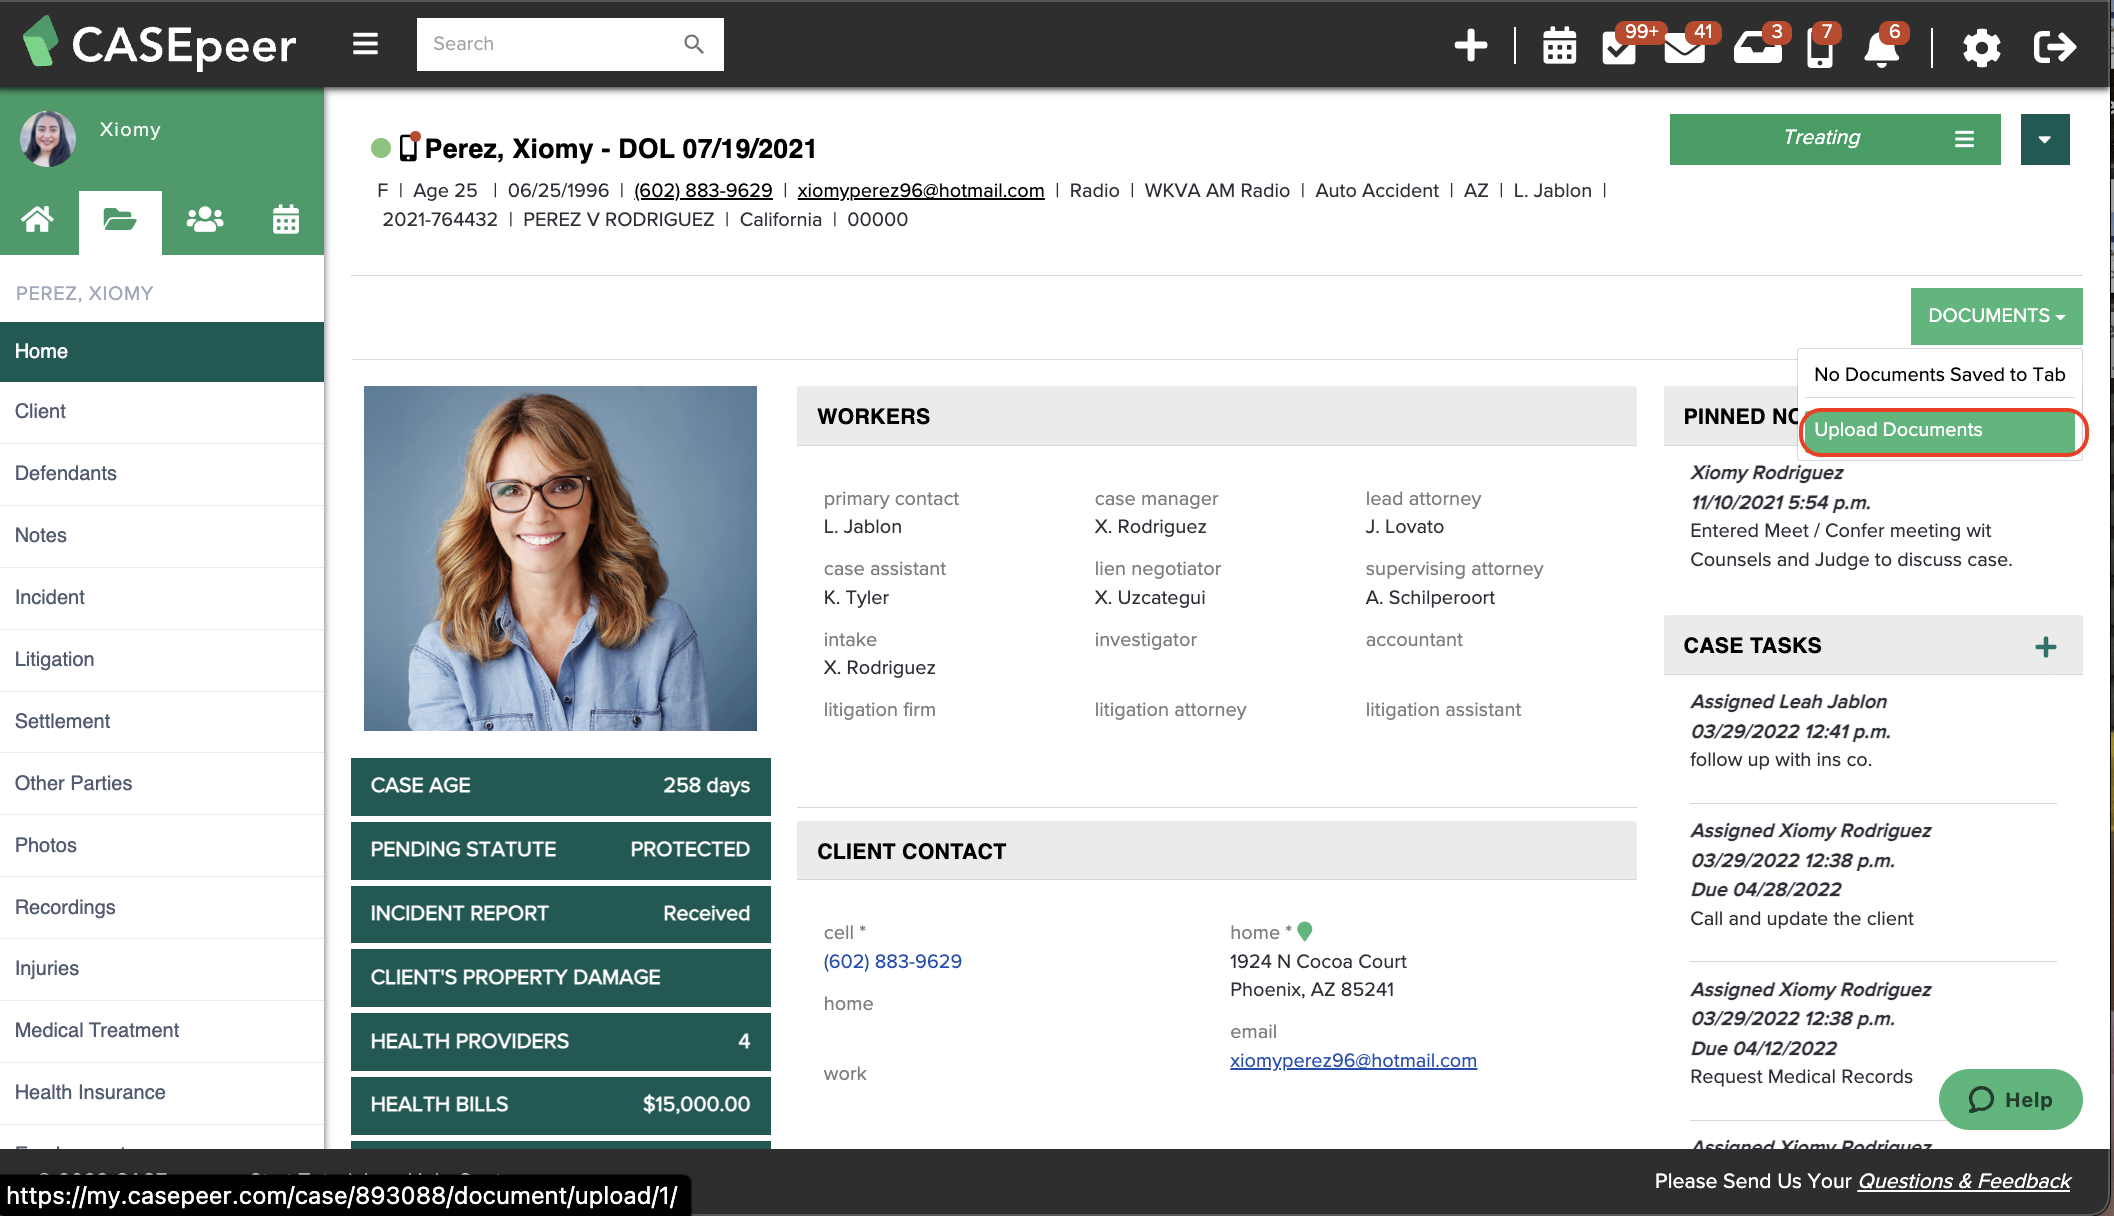
Task: Open Incident section in sidebar
Action: pos(162,598)
